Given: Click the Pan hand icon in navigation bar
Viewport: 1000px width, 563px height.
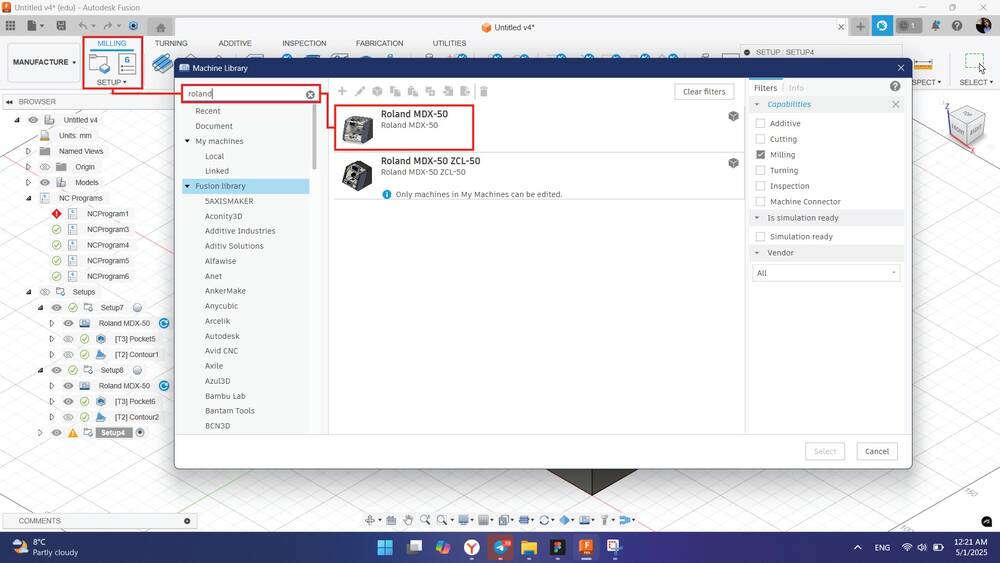Looking at the screenshot, I should coord(408,520).
